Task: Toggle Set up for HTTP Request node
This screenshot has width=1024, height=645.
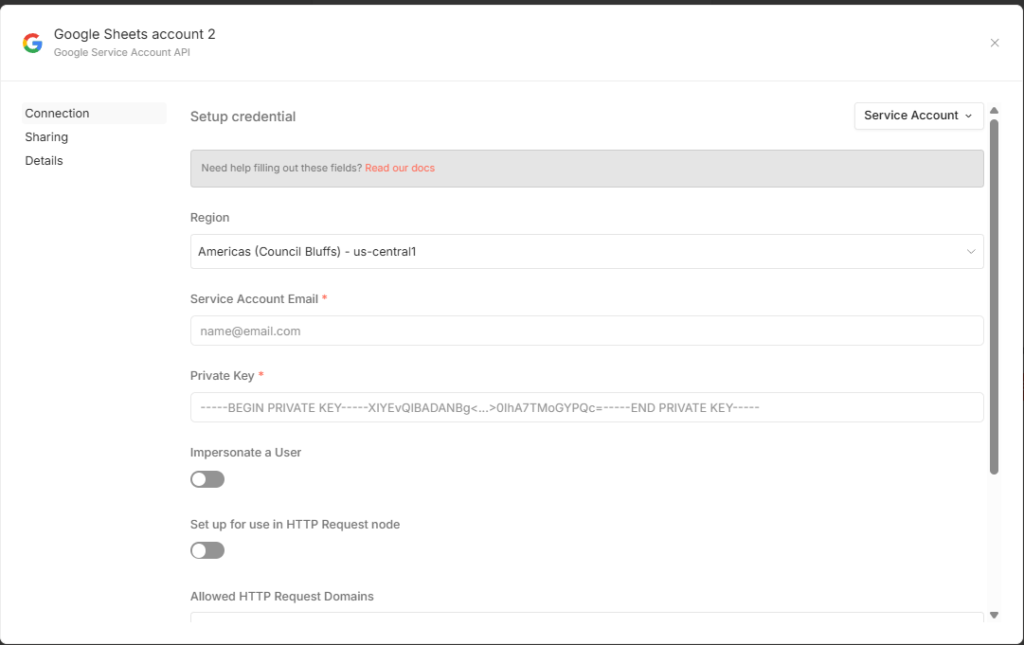Action: [207, 551]
